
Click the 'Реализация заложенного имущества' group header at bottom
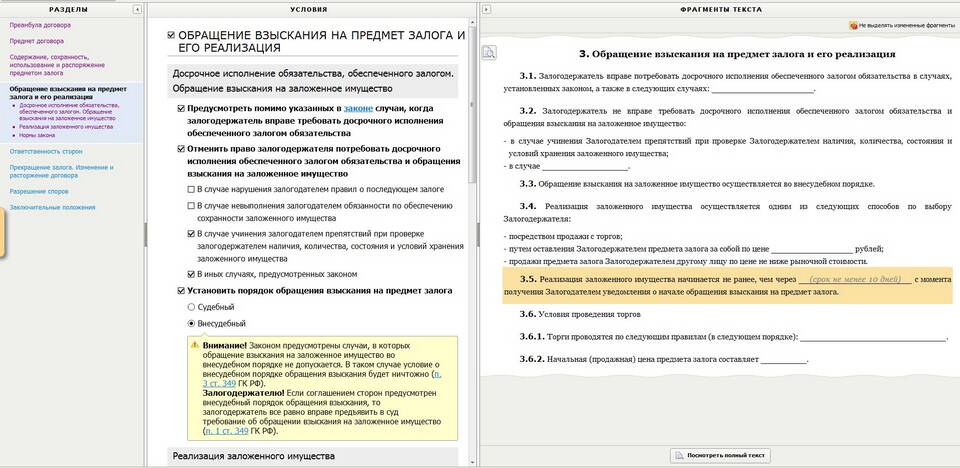(x=312, y=456)
